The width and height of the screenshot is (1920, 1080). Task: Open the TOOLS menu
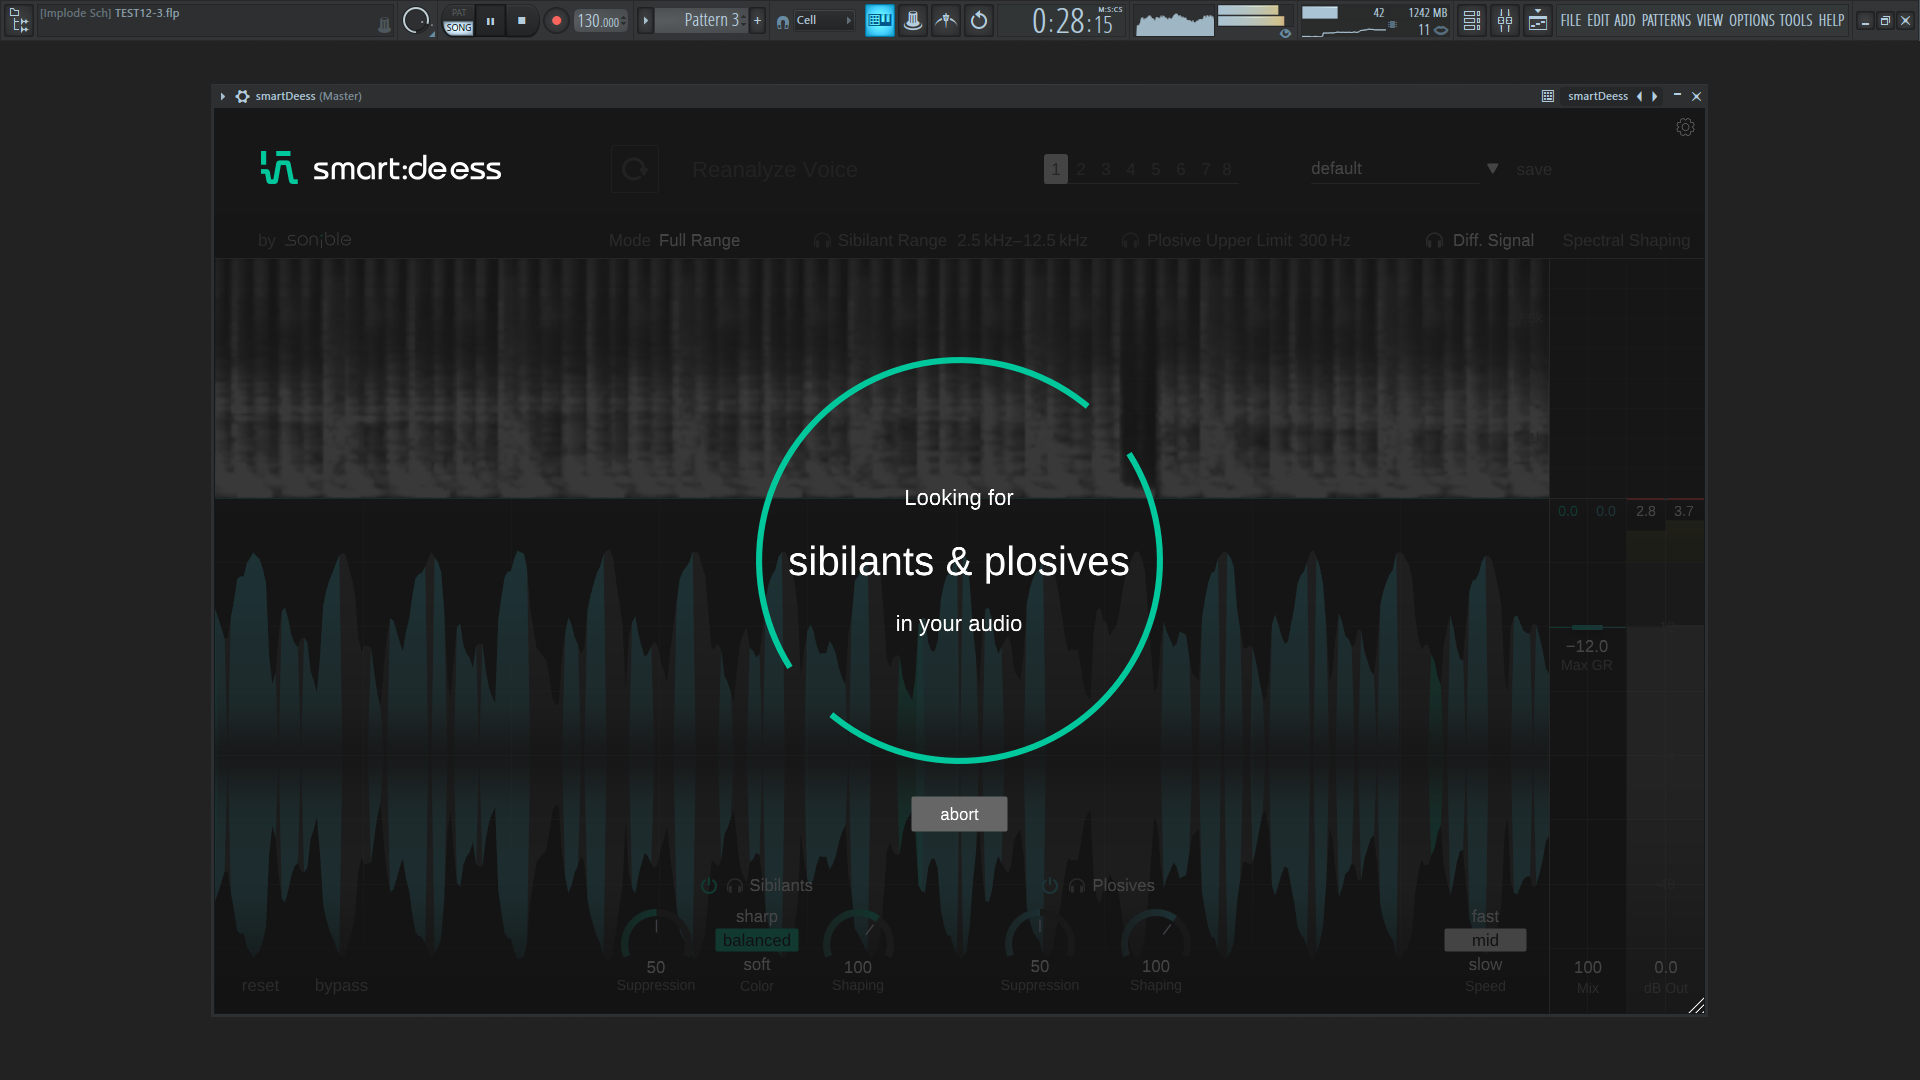tap(1795, 20)
